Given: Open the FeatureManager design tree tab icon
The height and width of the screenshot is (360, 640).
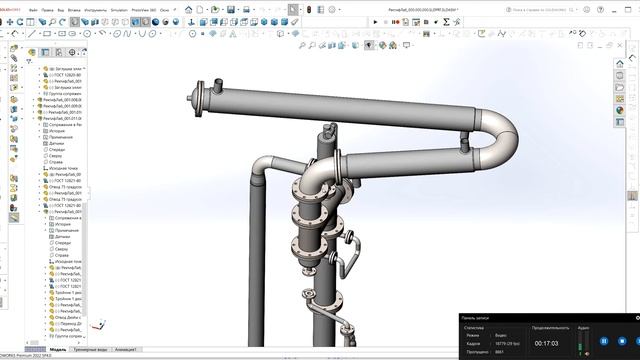Looking at the screenshot, I should [x=32, y=52].
